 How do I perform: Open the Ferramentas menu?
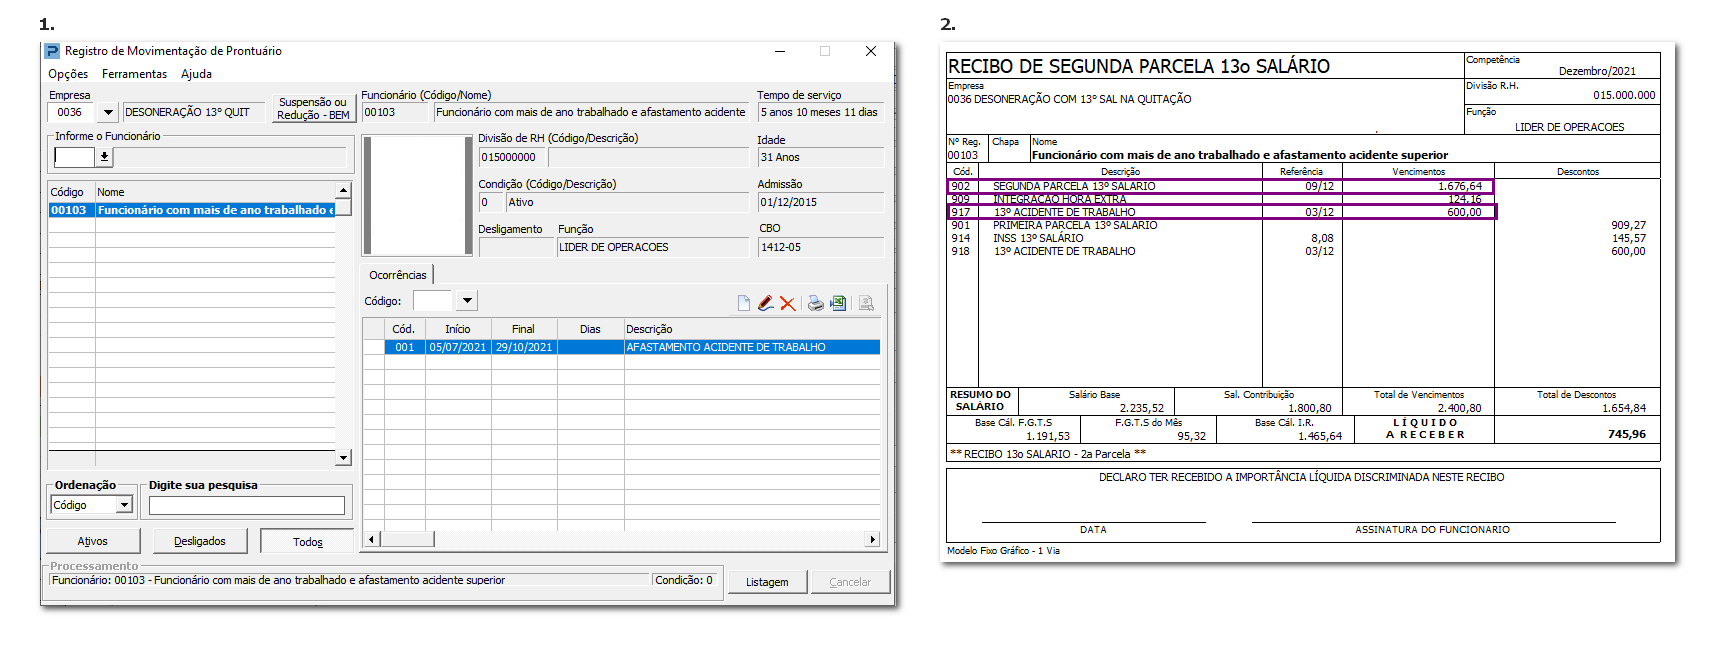pos(134,74)
